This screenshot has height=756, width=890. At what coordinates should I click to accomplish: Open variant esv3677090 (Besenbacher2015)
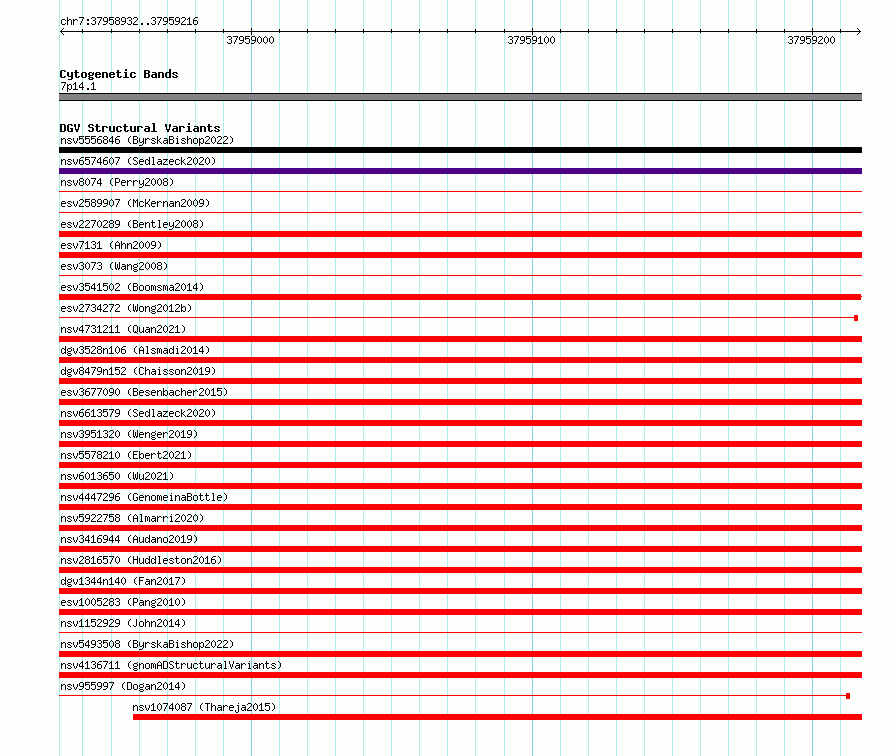(144, 392)
